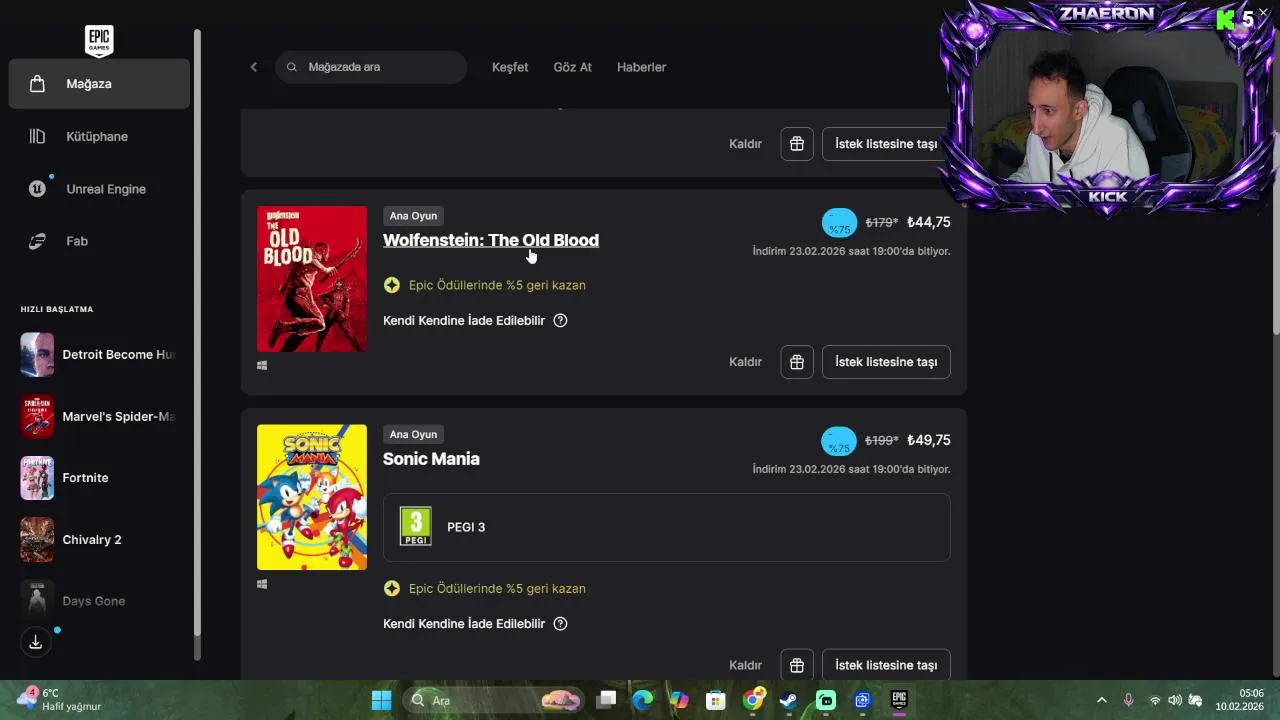Click "Kendi Kendine İade Edilebilir" under Sonic Mania
Viewport: 1280px width, 720px height.
coord(464,624)
